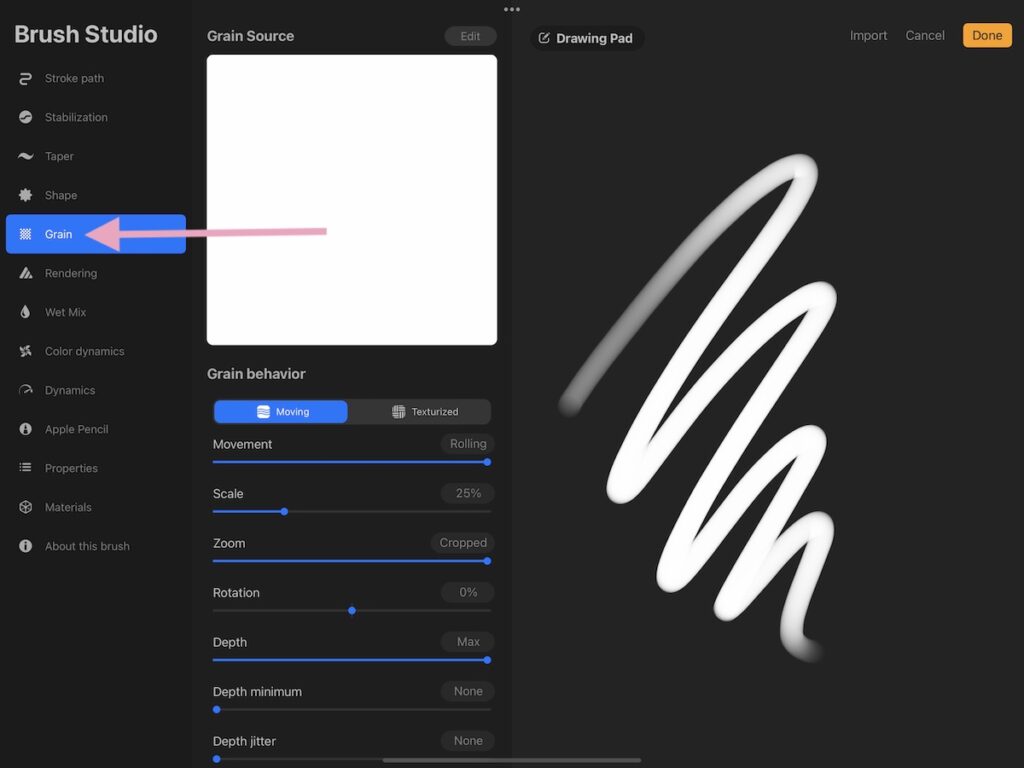Open the Stabilization panel

click(x=27, y=117)
